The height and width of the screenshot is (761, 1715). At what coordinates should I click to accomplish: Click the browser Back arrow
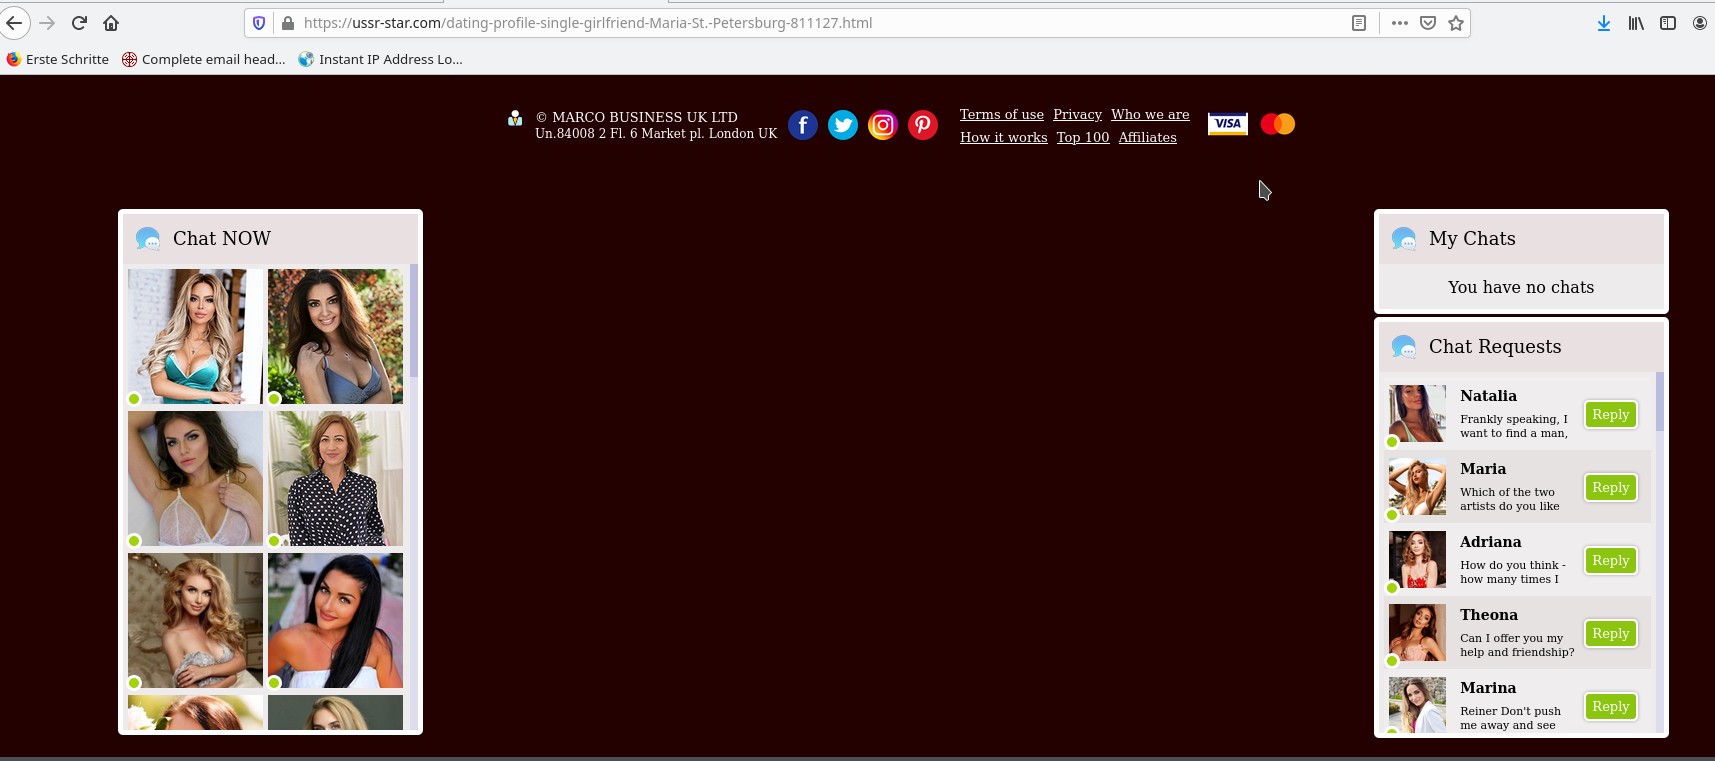point(14,23)
